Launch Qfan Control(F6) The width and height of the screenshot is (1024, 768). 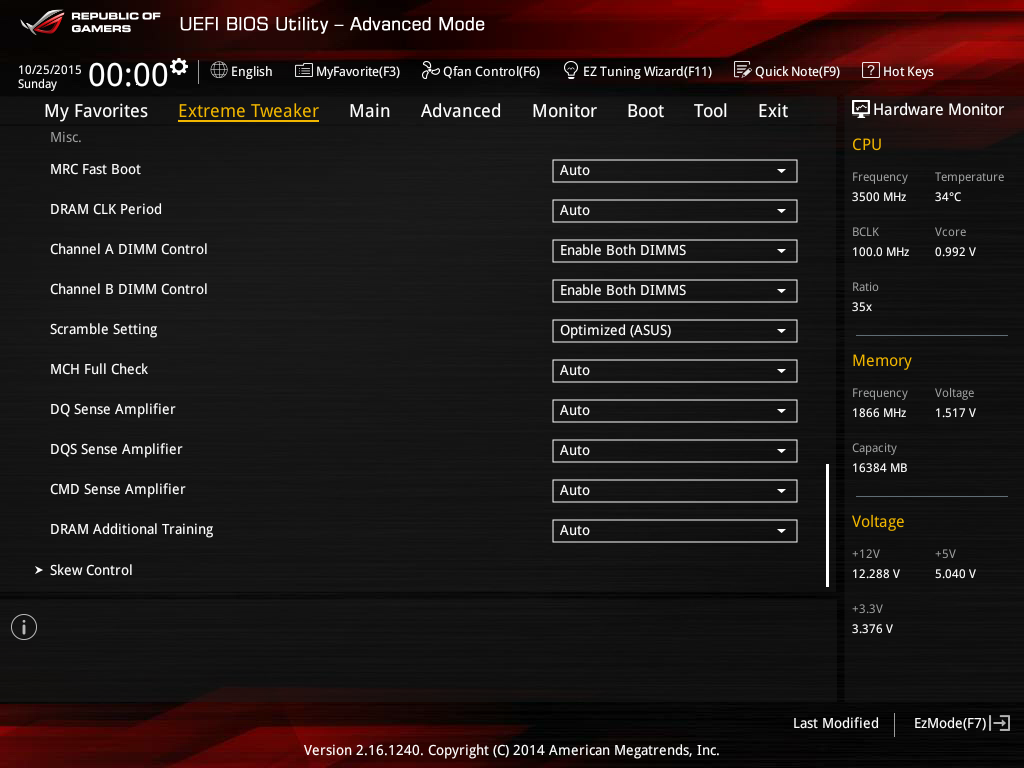[481, 71]
